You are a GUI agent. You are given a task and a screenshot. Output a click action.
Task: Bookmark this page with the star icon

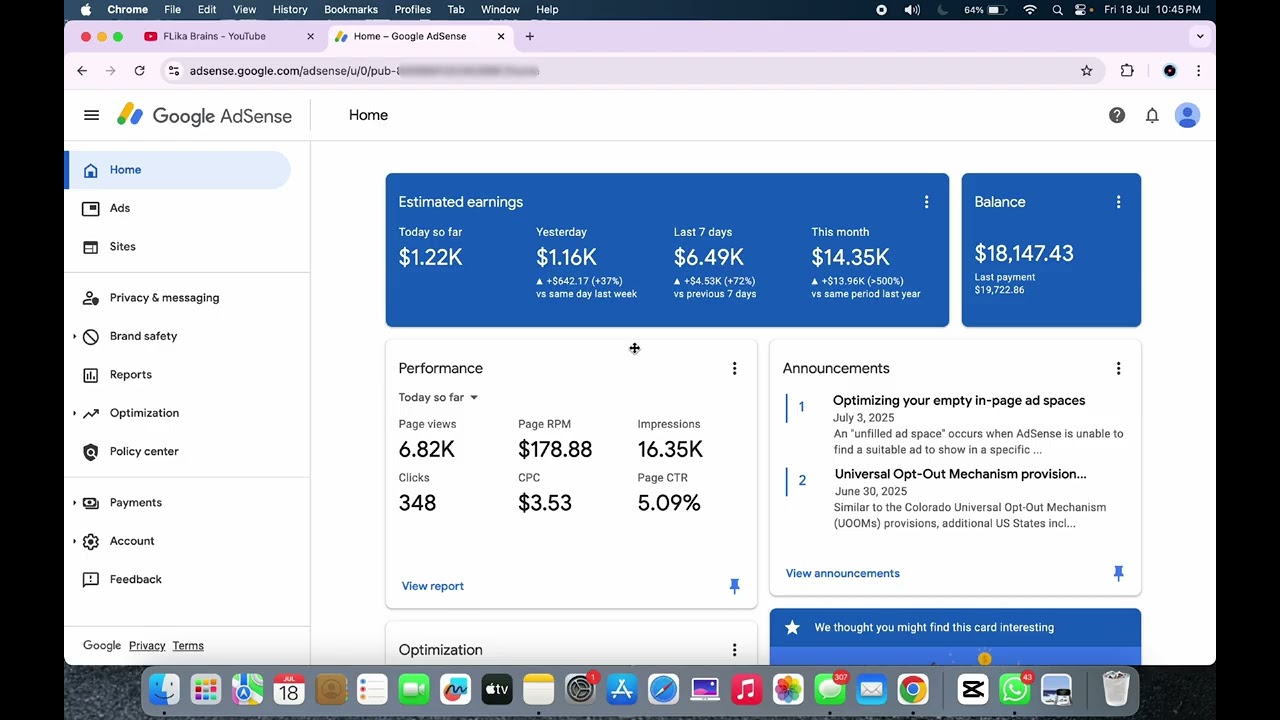coord(1086,71)
